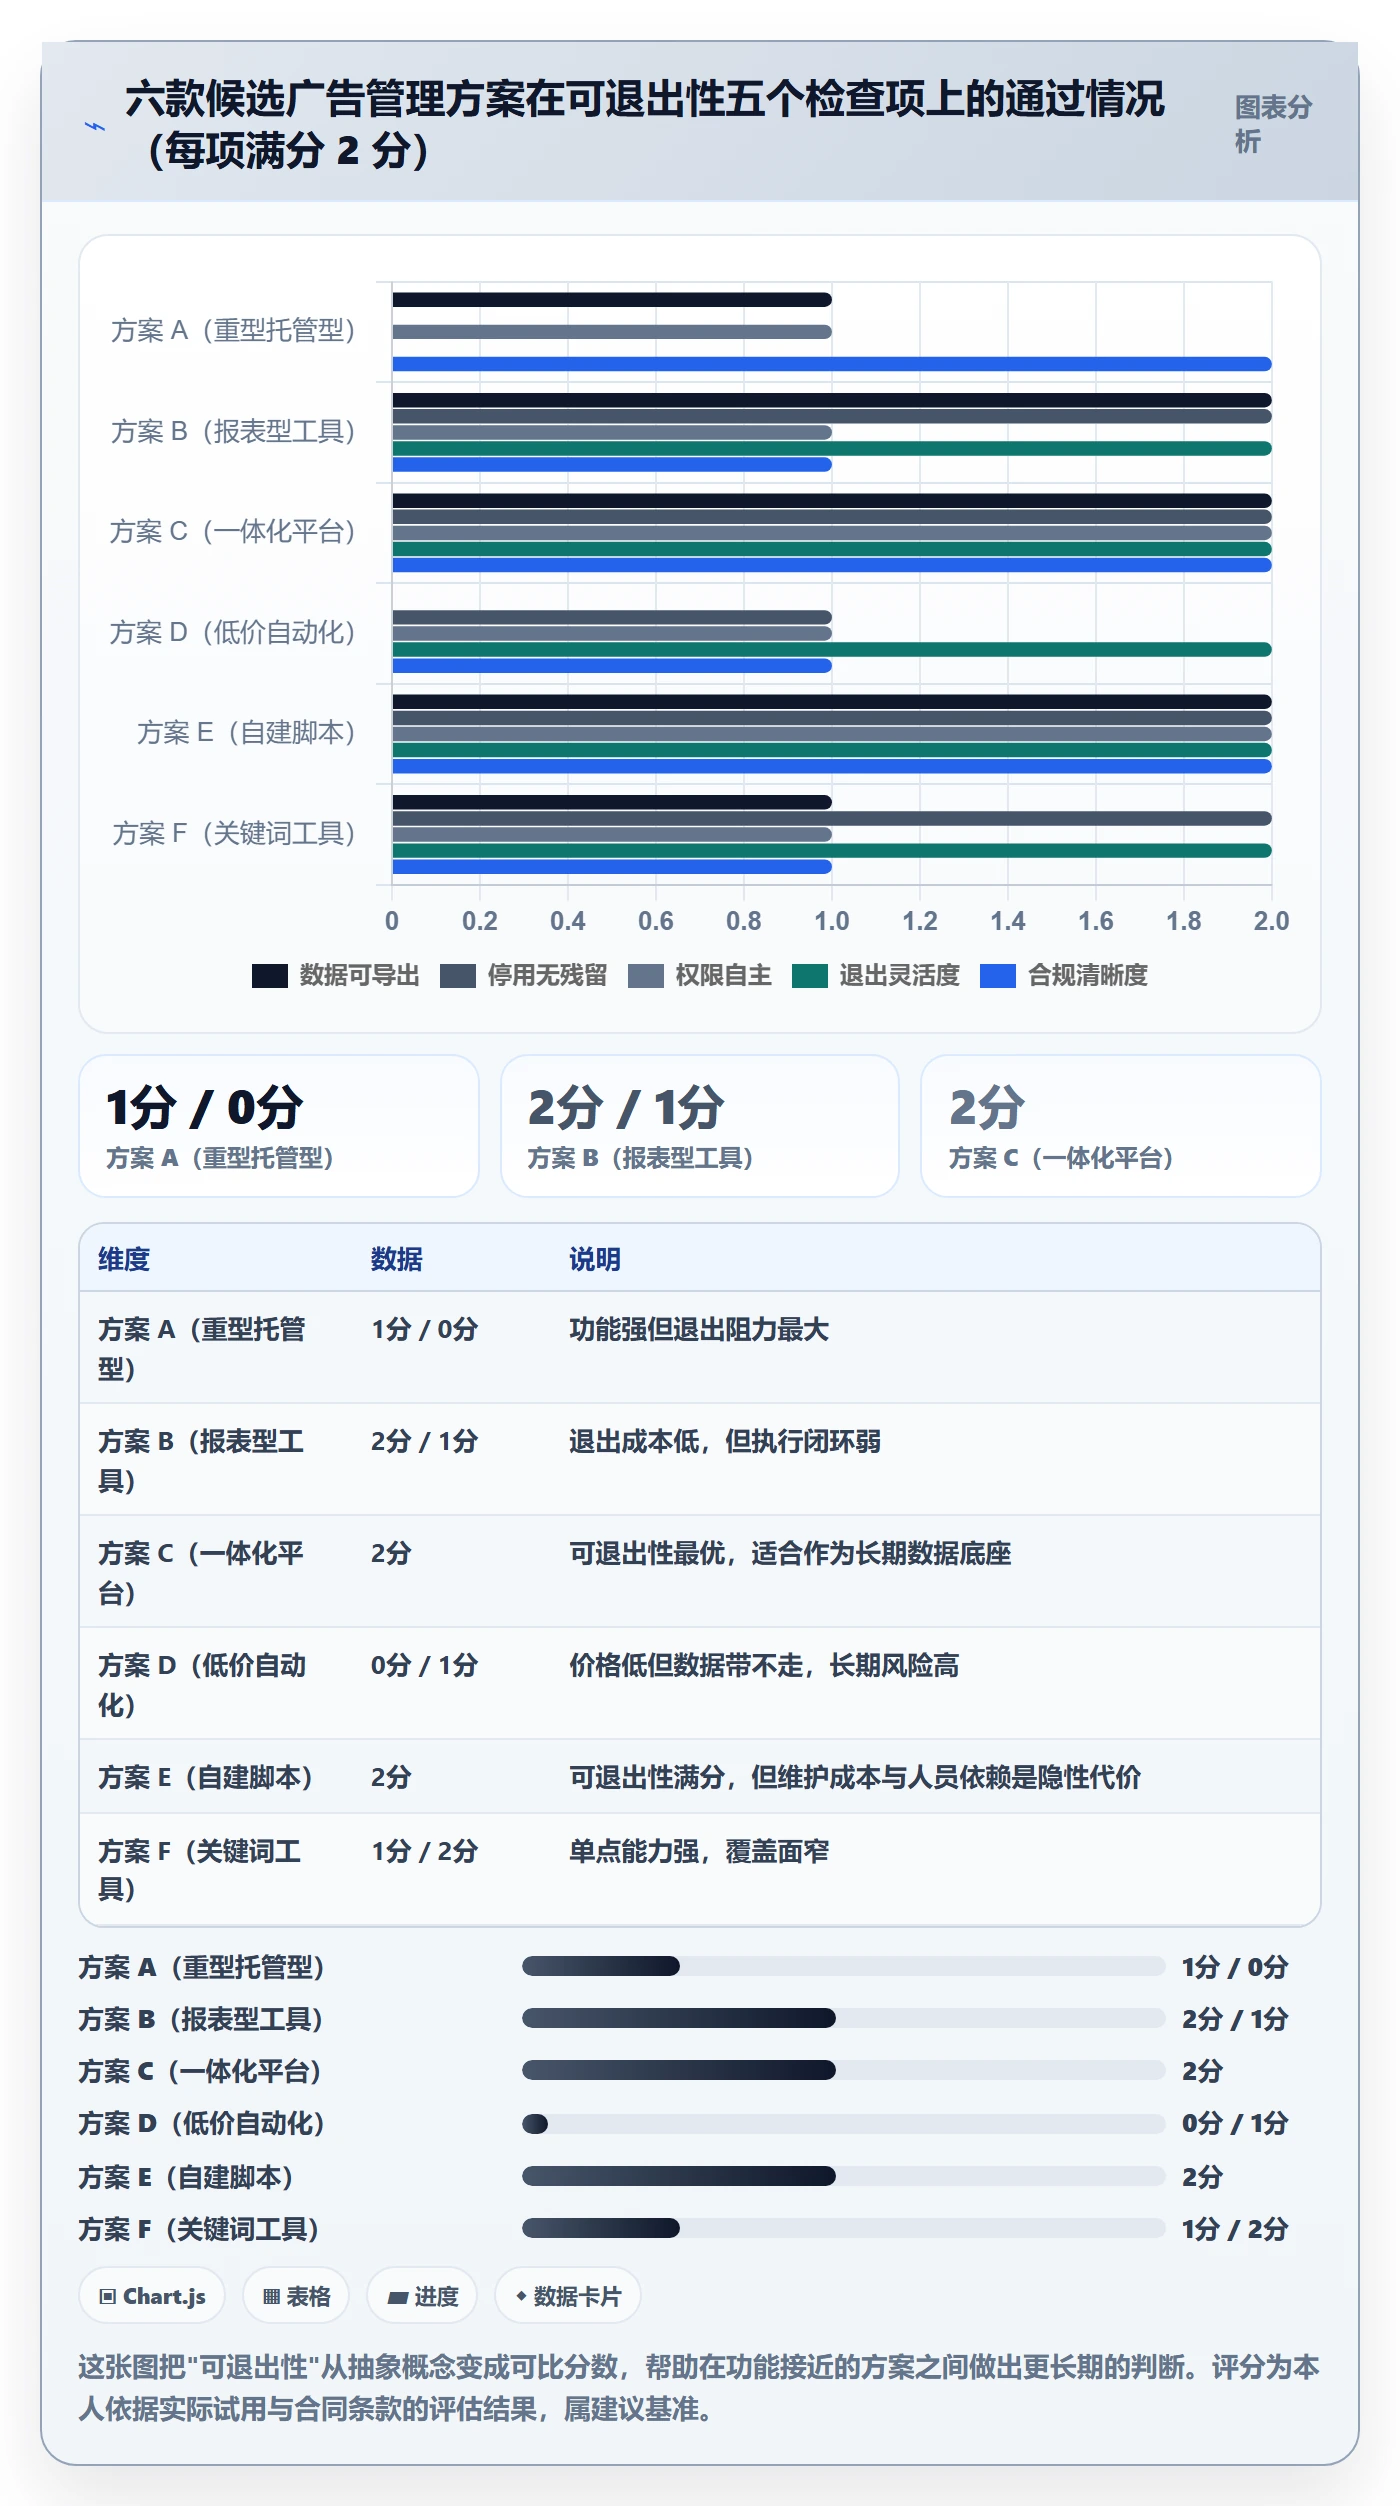Open the 方案 C summary card showing 2分
Viewport: 1400px width, 2506px height.
pyautogui.click(x=1121, y=1126)
